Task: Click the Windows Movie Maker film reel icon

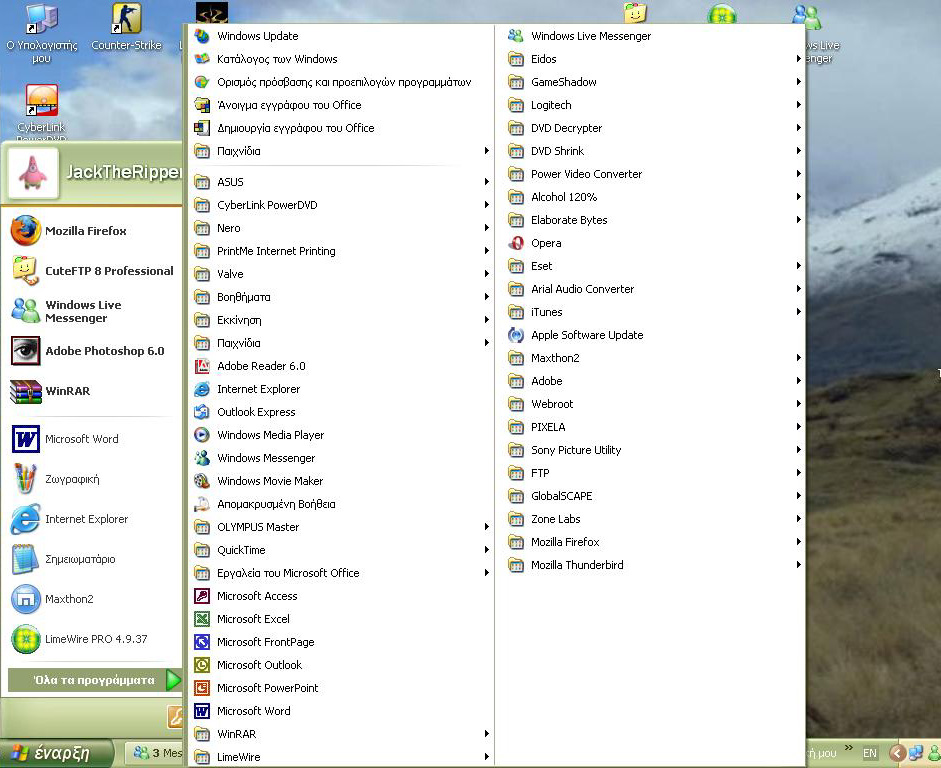Action: coord(202,481)
